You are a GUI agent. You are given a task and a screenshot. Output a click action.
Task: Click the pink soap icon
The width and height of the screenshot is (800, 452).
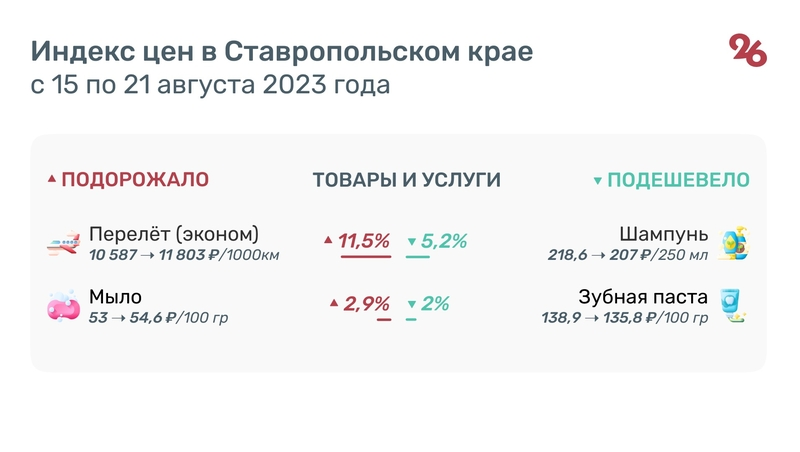(x=63, y=305)
